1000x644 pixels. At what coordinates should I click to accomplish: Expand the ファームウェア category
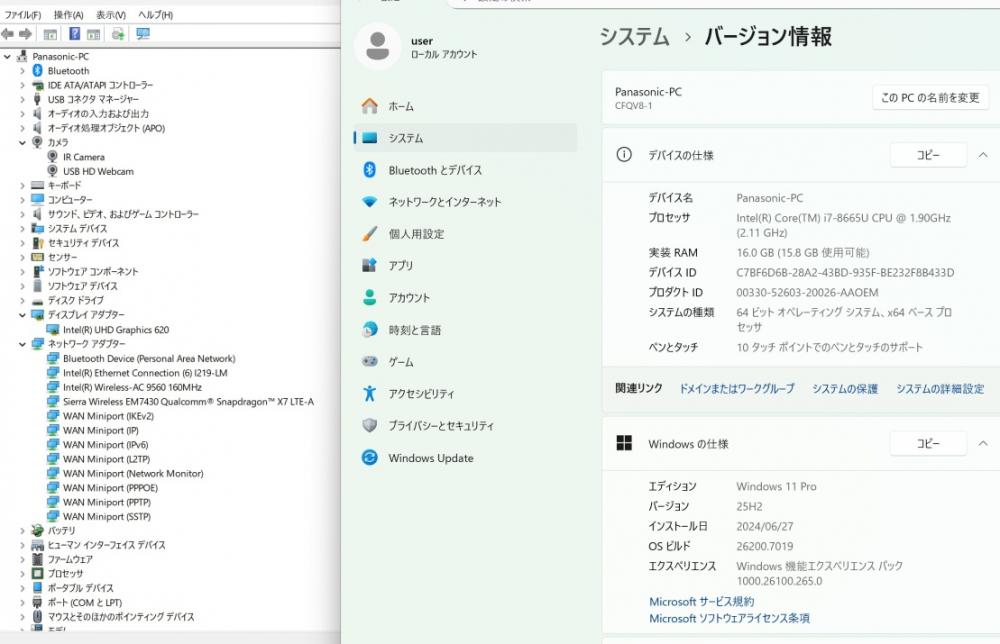click(22, 559)
